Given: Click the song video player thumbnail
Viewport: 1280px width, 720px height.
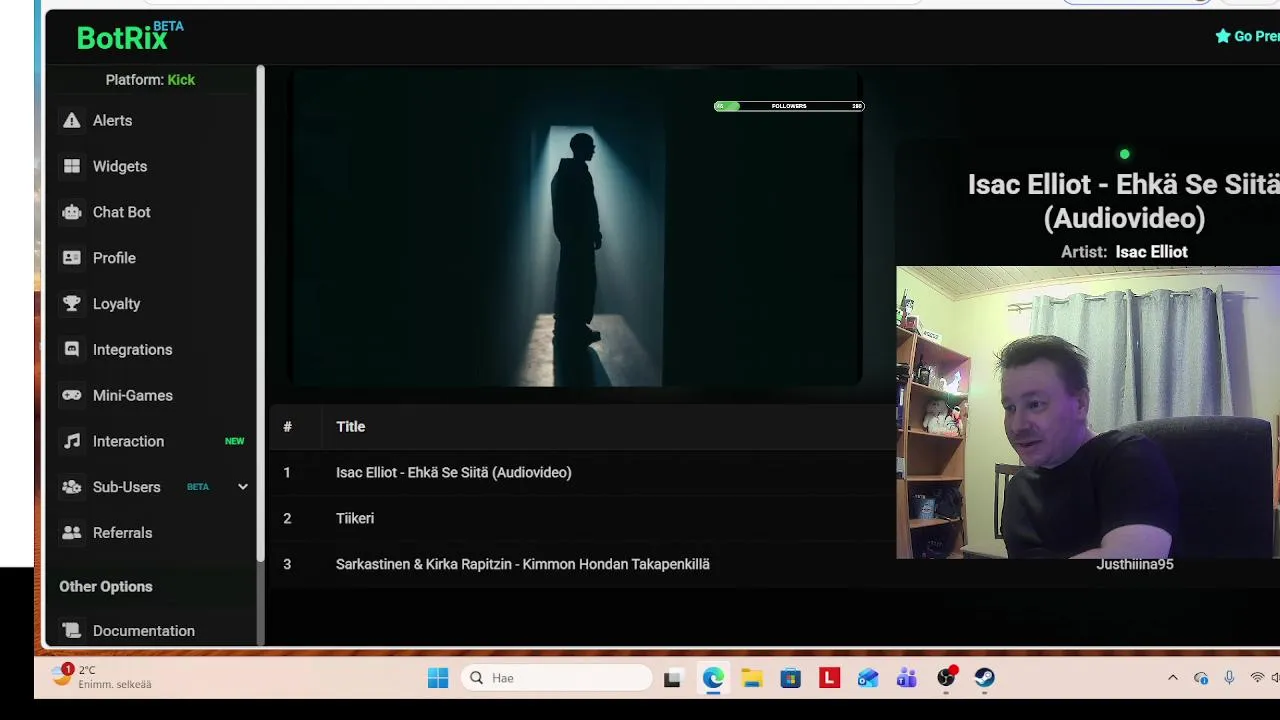Looking at the screenshot, I should pyautogui.click(x=577, y=228).
